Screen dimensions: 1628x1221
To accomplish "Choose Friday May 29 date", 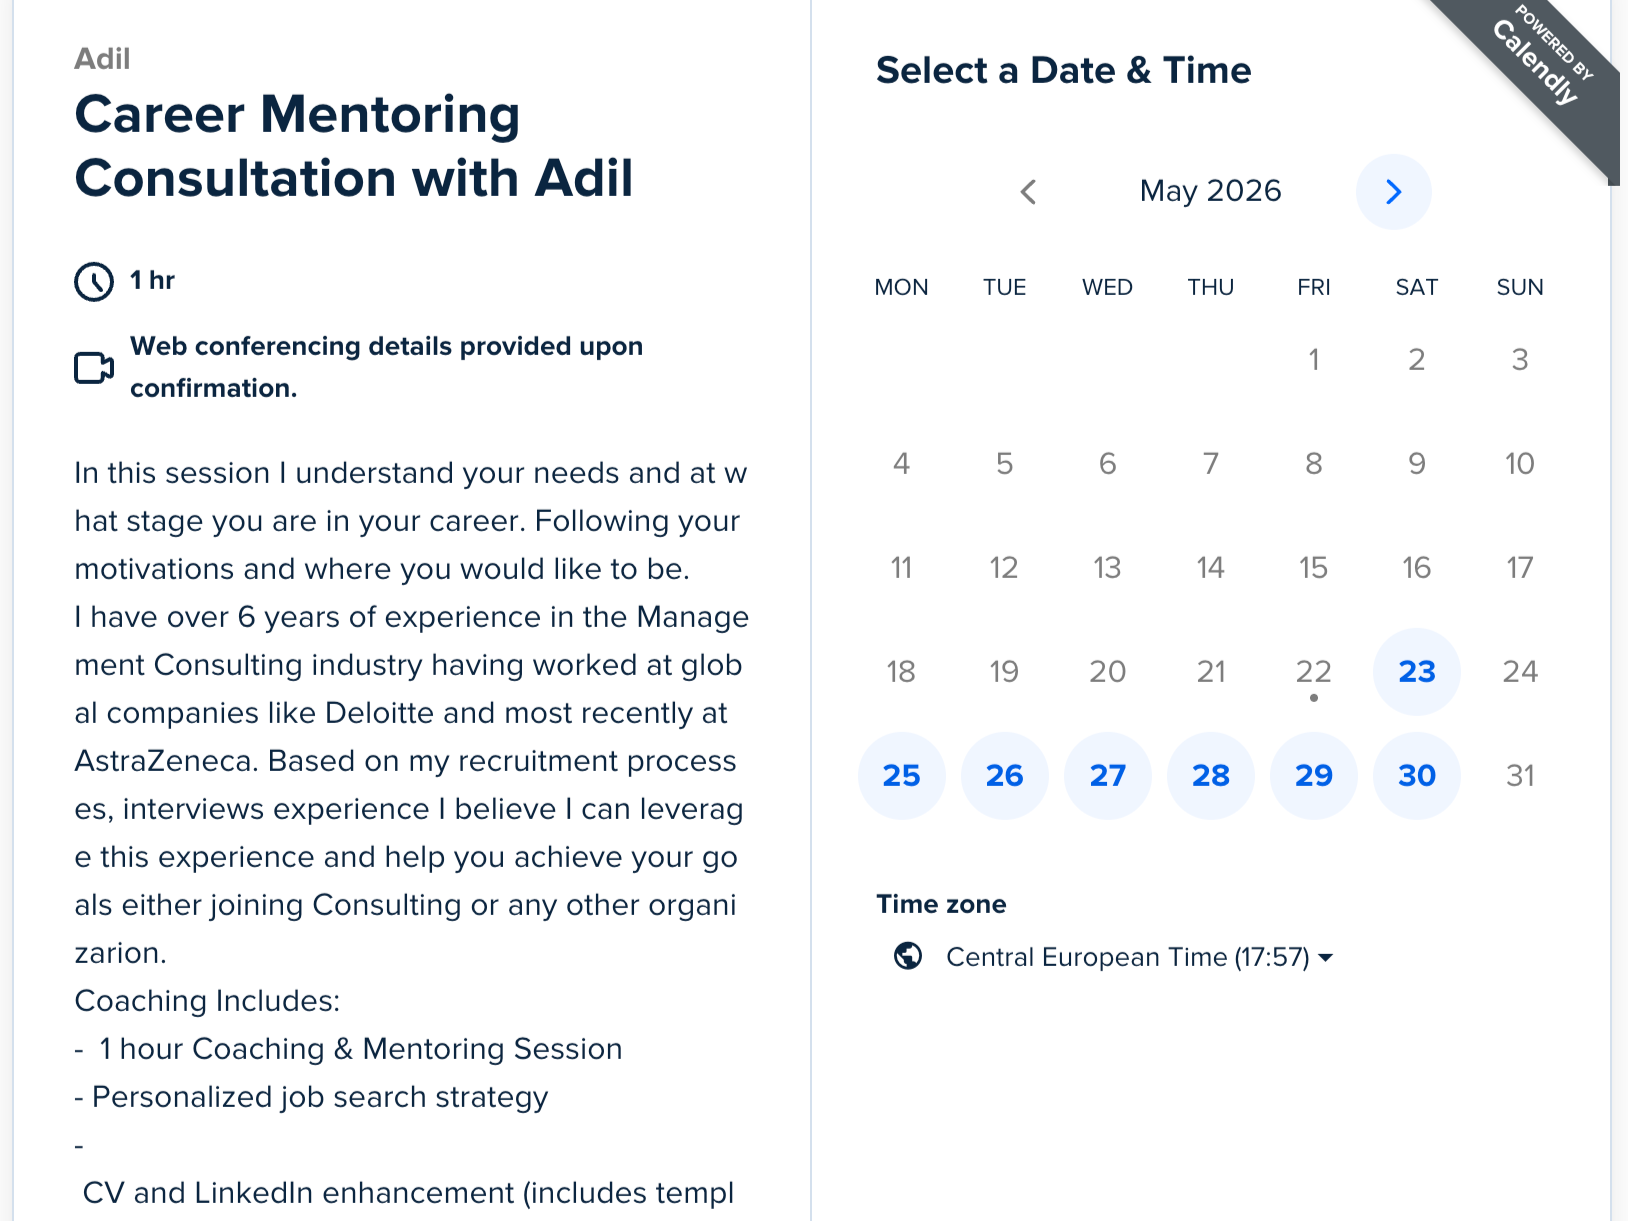I will coord(1313,775).
